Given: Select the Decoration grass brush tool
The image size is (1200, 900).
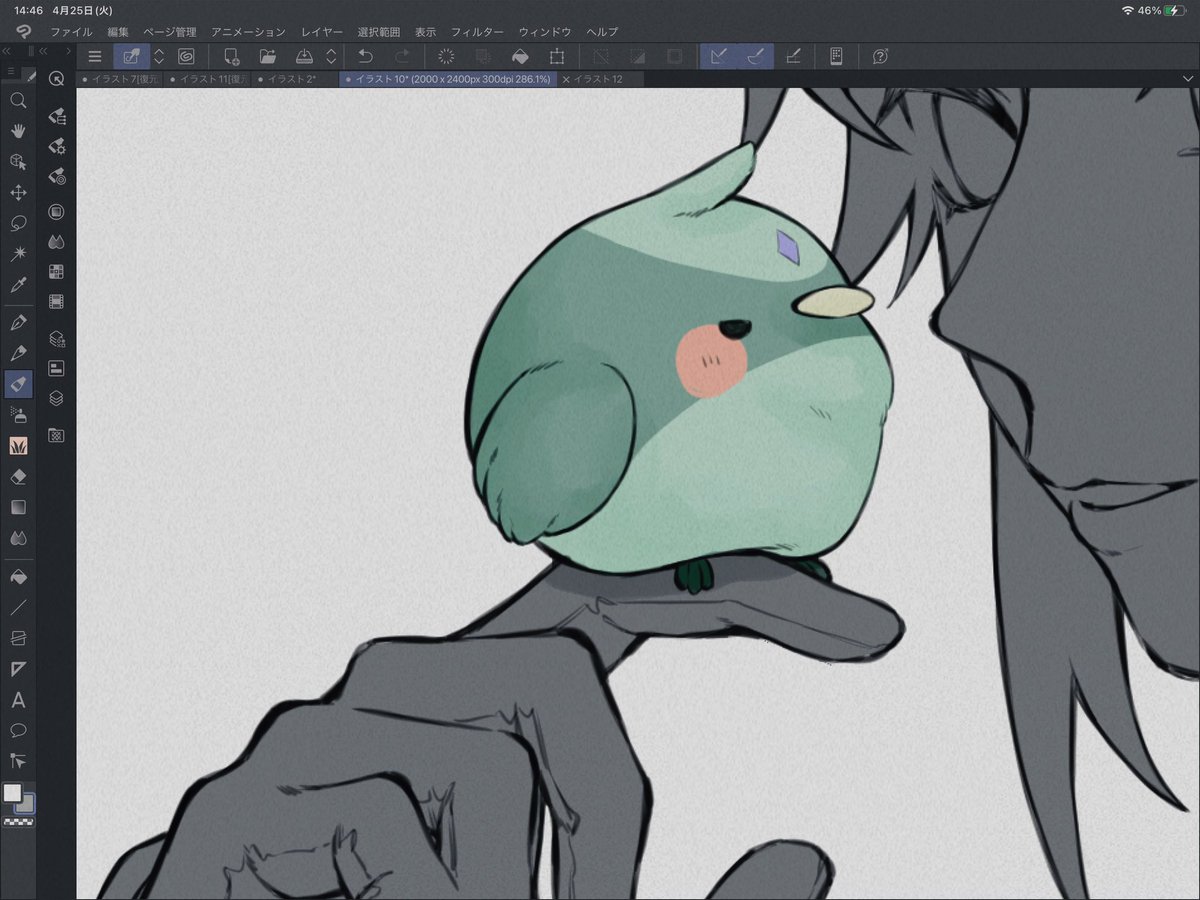Looking at the screenshot, I should 18,445.
